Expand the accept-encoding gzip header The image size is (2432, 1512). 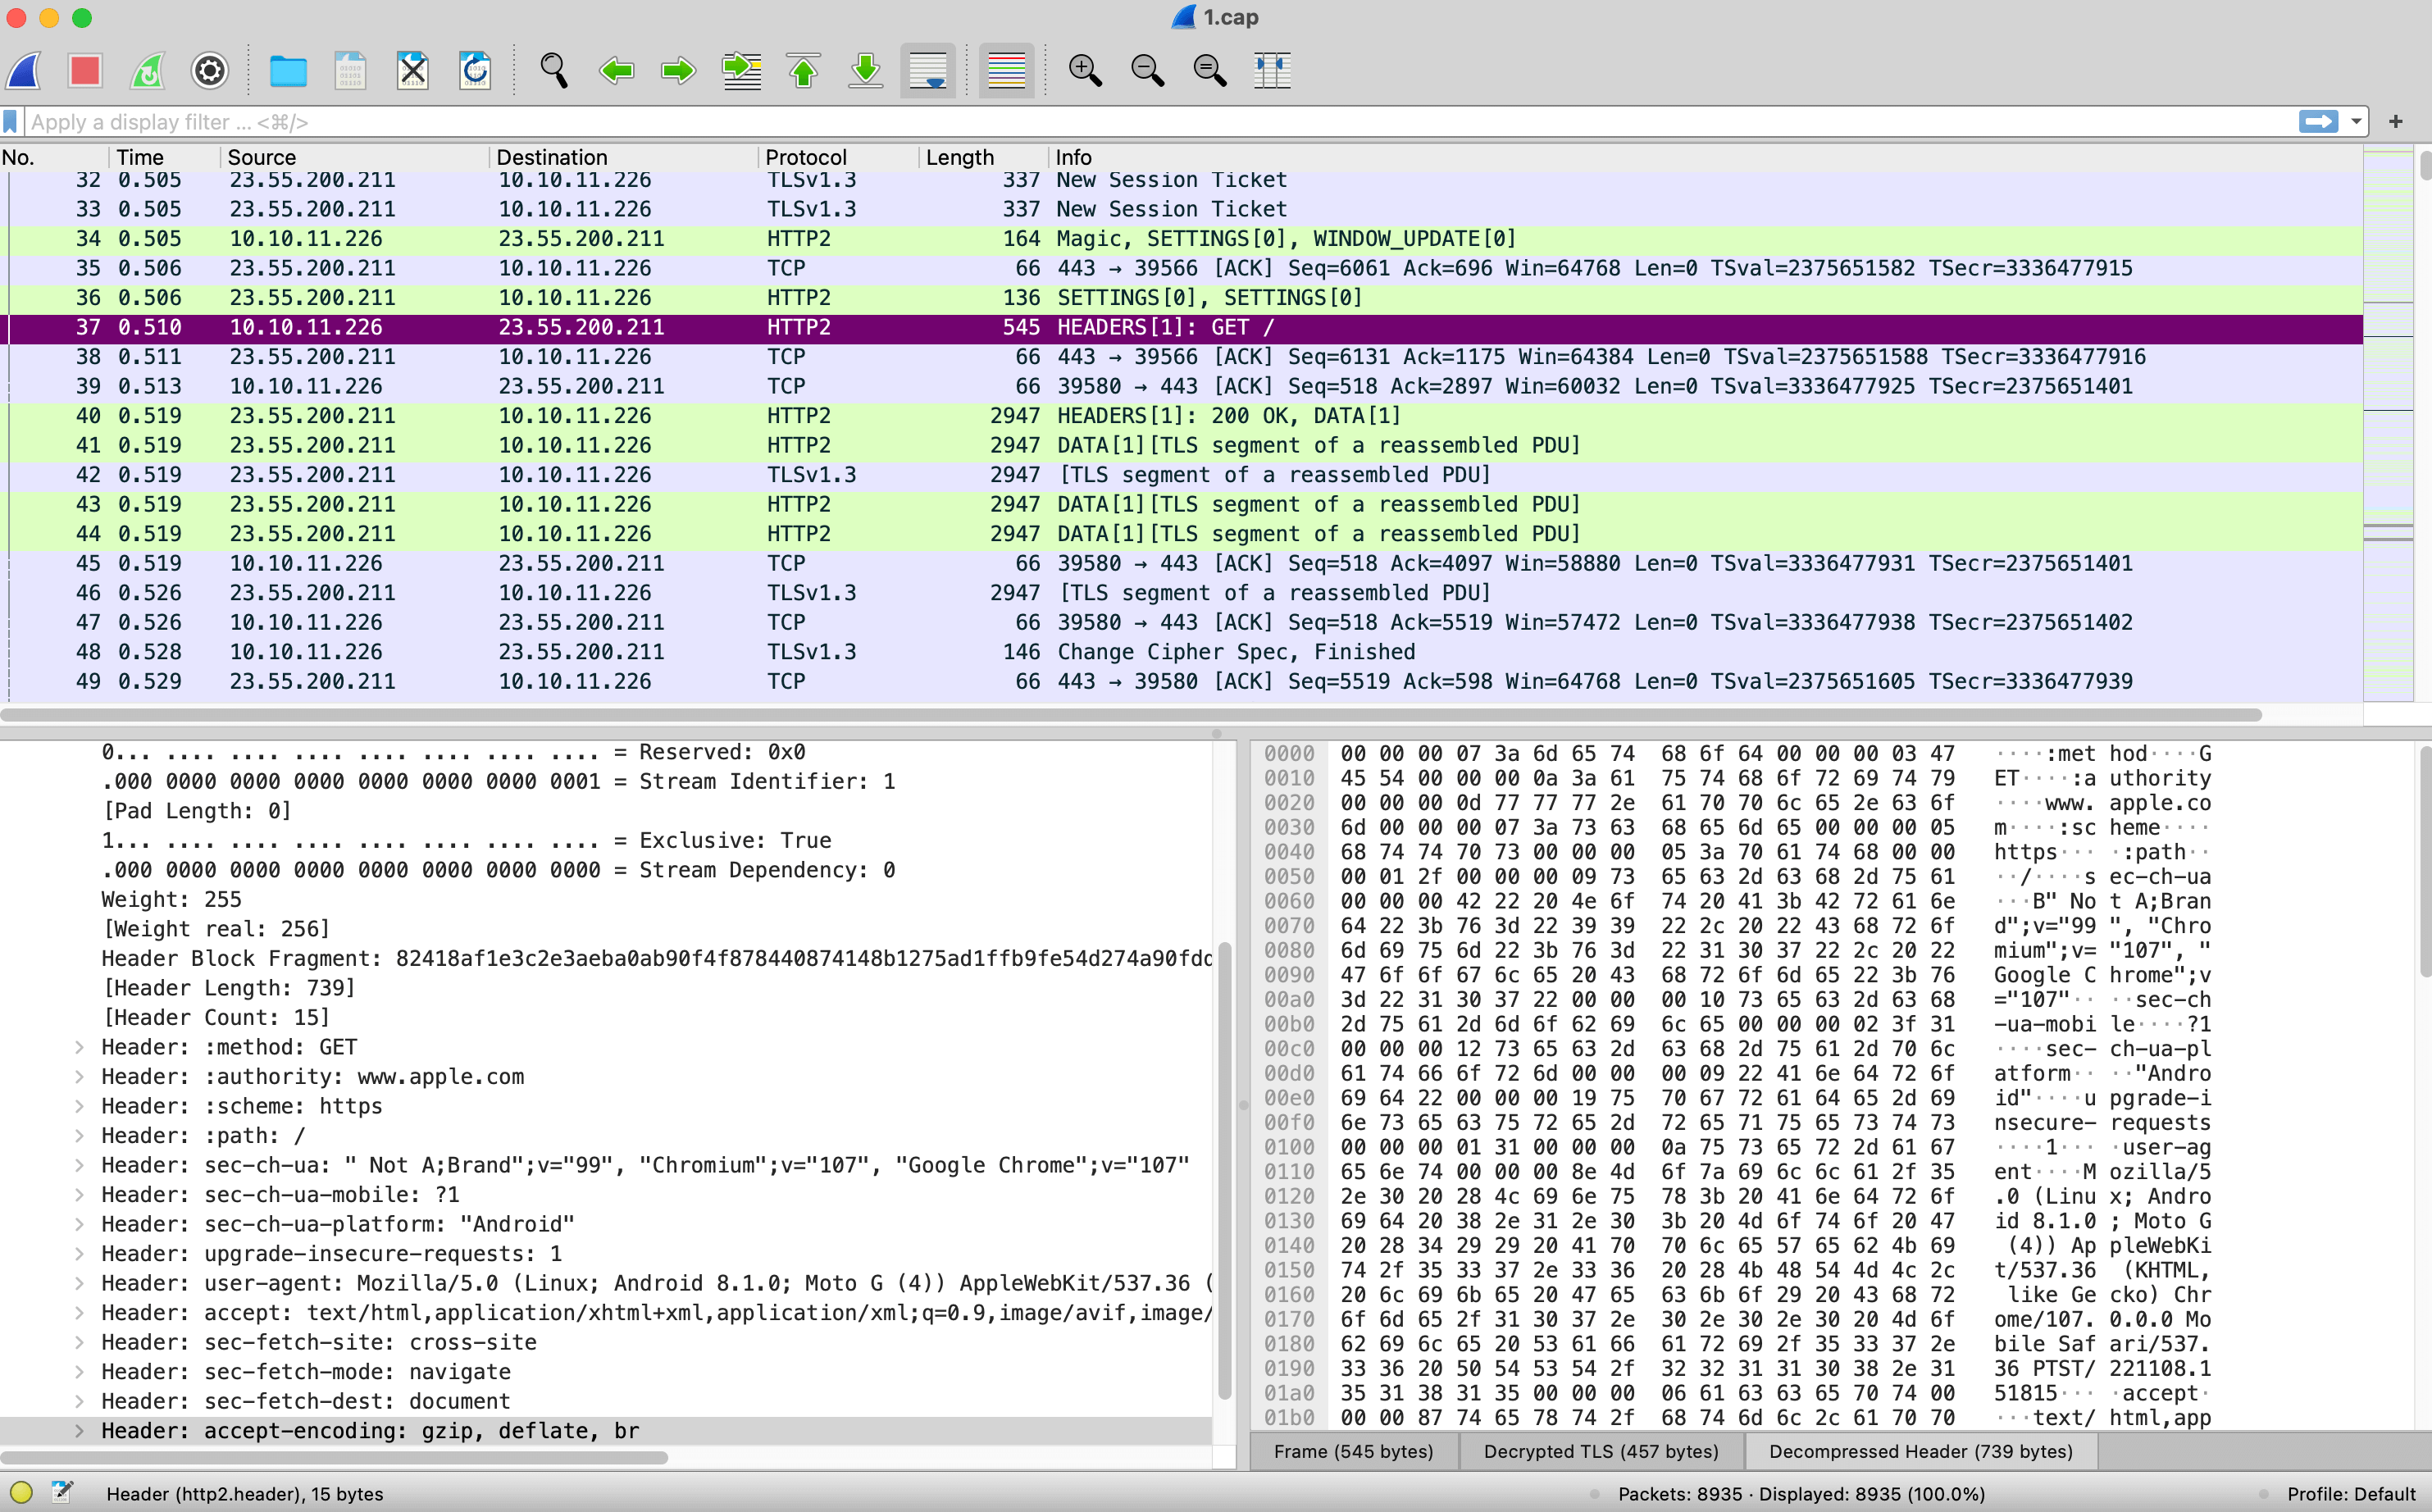pos(79,1431)
